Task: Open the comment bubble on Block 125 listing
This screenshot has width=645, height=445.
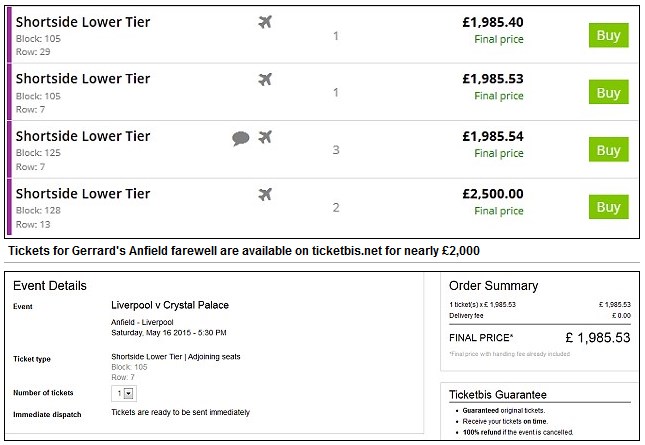Action: 241,138
